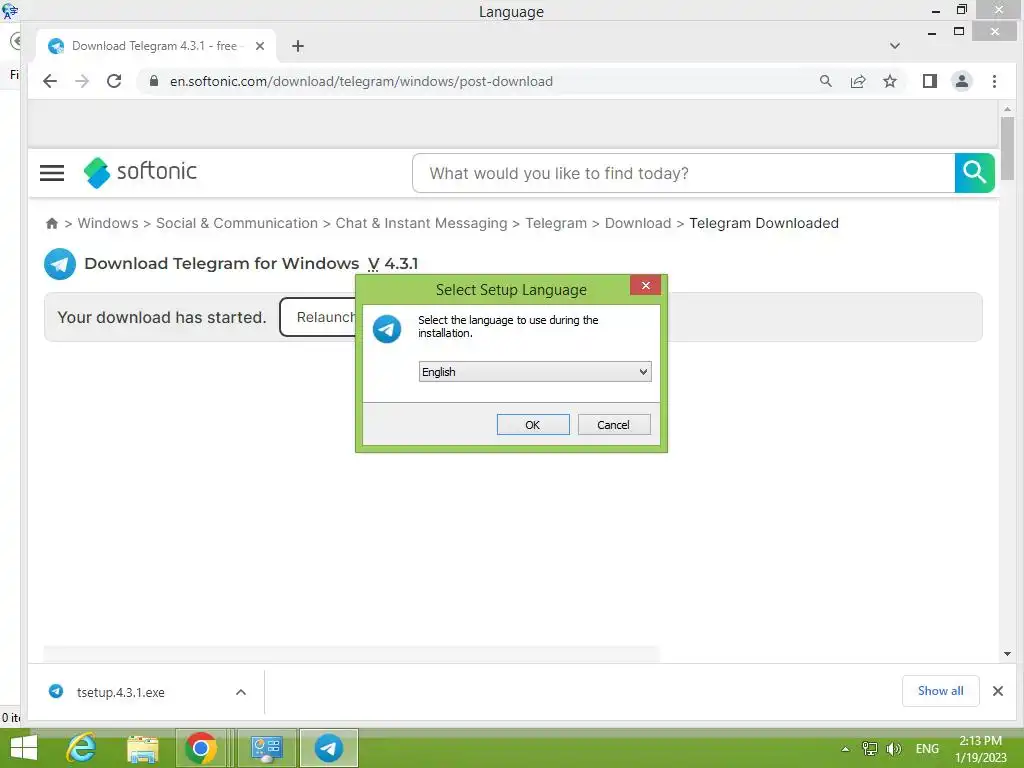Viewport: 1024px width, 768px height.
Task: Go back in Chrome browser
Action: [50, 81]
